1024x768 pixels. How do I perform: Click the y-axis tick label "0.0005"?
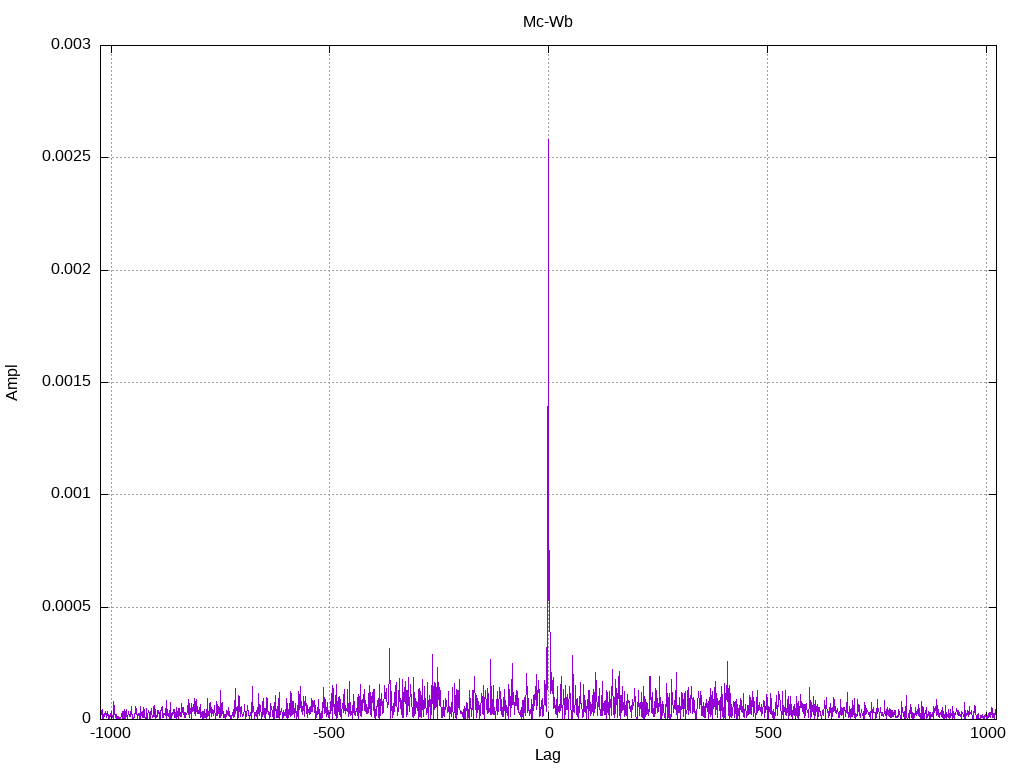point(66,607)
